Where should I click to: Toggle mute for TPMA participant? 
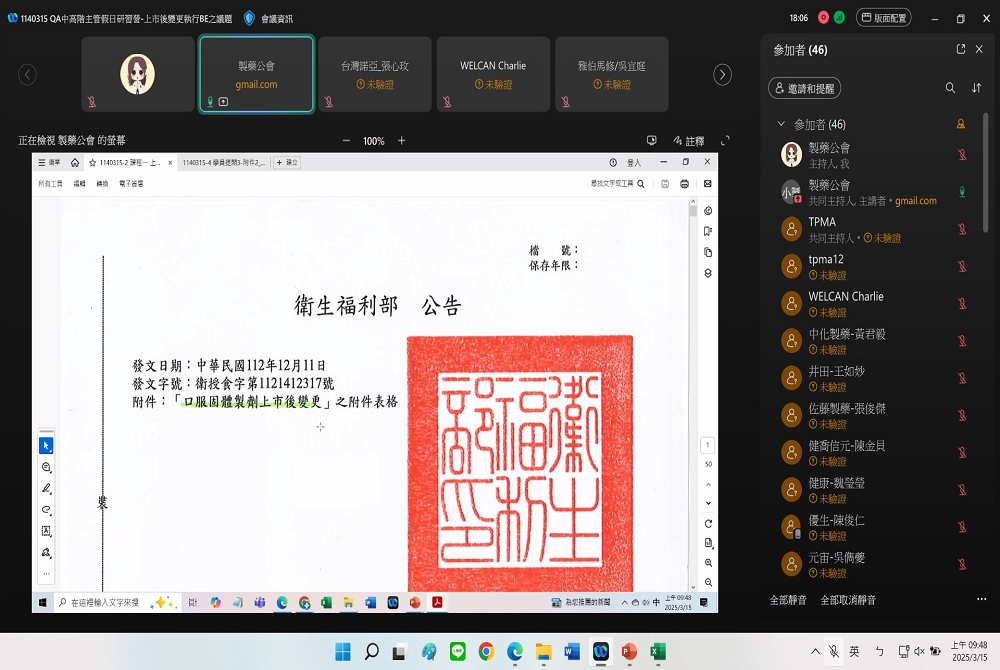[x=962, y=229]
